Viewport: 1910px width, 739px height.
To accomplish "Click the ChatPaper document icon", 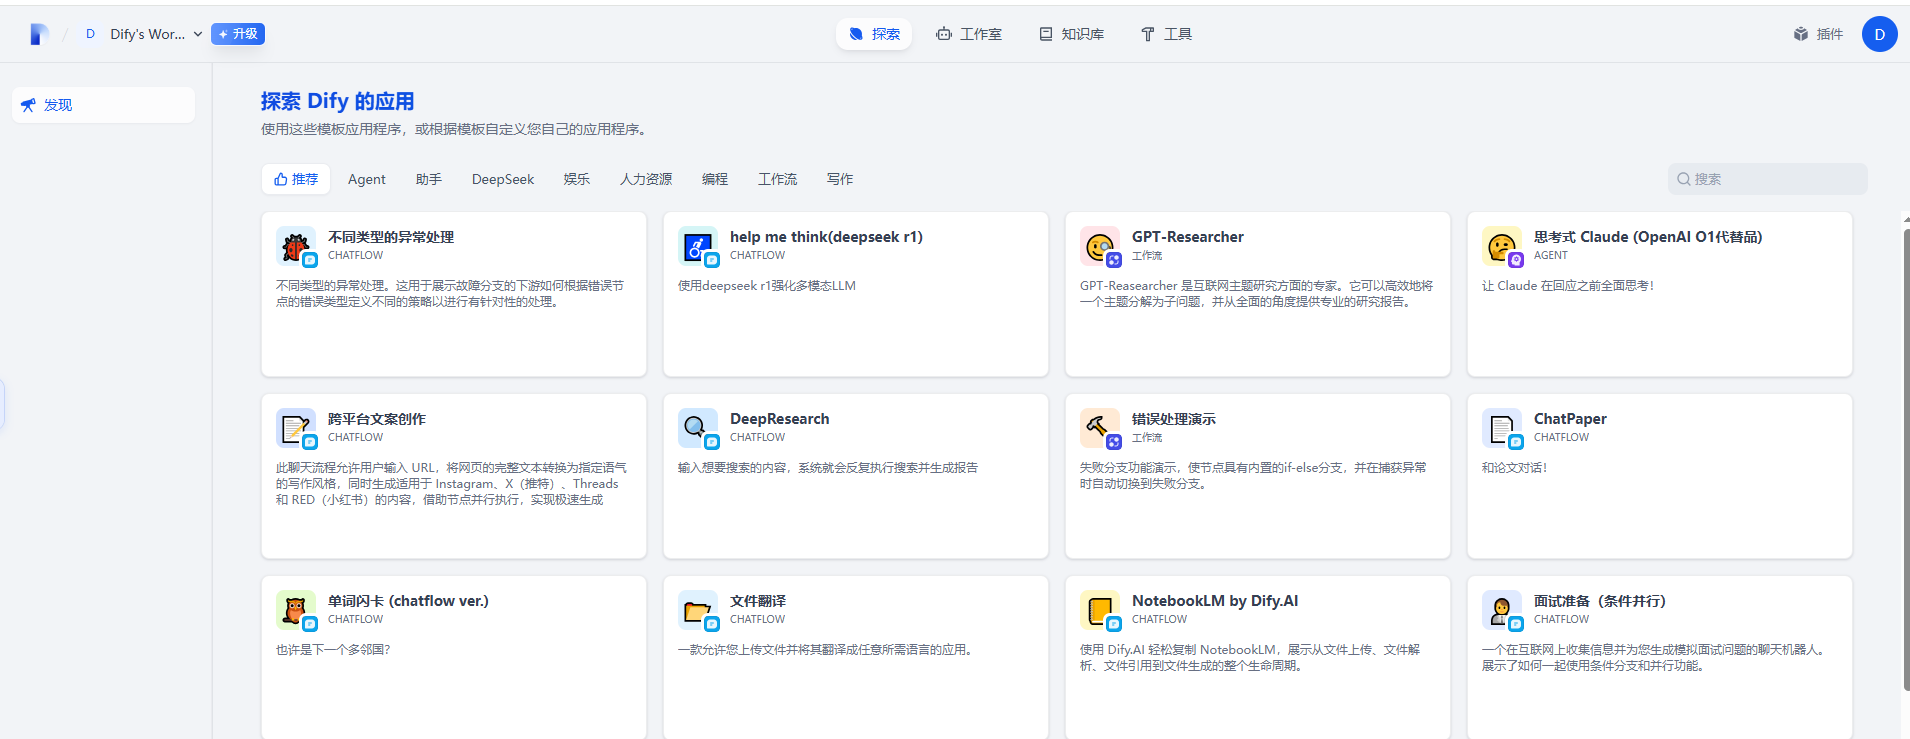I will pyautogui.click(x=1501, y=428).
